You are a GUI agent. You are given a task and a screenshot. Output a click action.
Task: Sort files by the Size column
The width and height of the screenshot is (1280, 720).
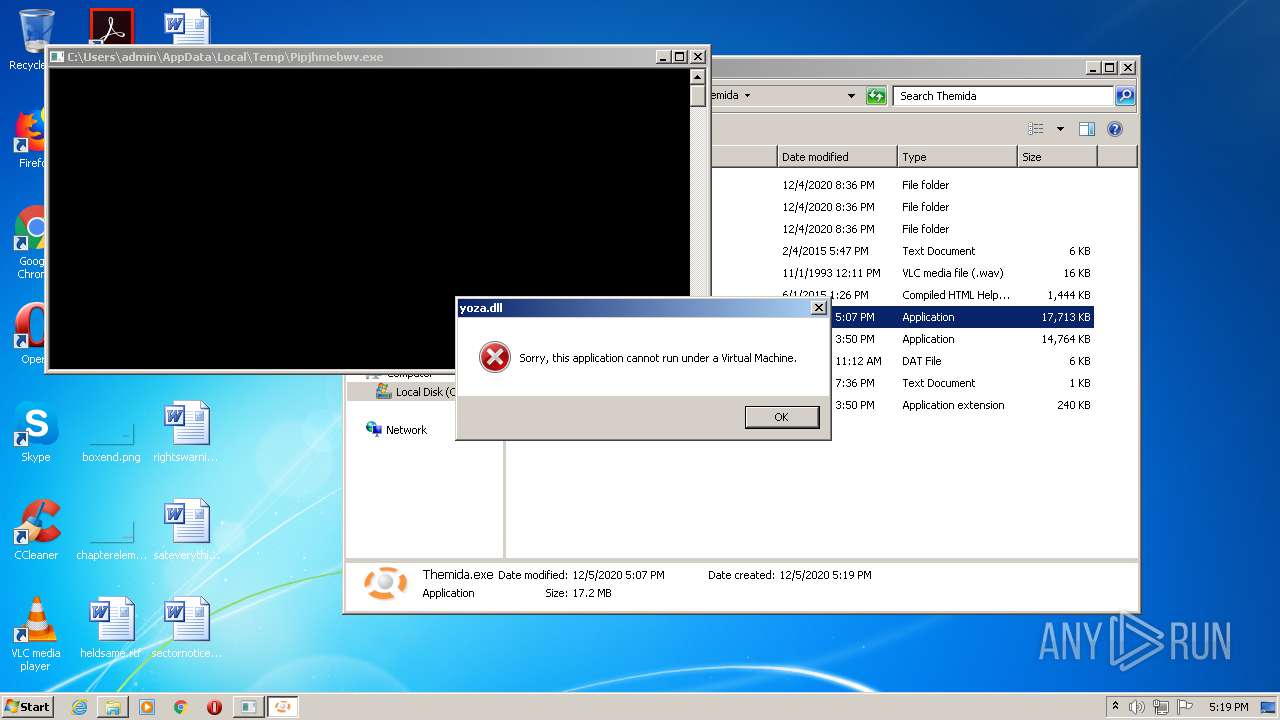pyautogui.click(x=1057, y=157)
